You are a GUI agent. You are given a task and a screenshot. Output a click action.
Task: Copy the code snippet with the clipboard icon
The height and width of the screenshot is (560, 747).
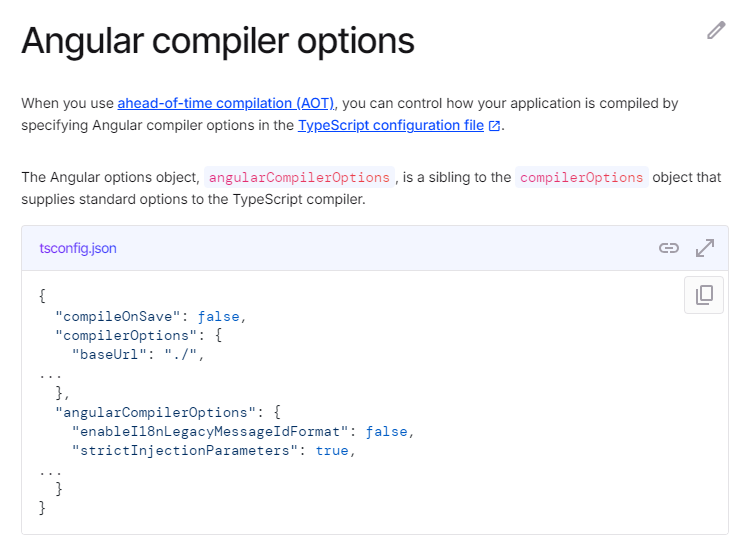tap(704, 295)
